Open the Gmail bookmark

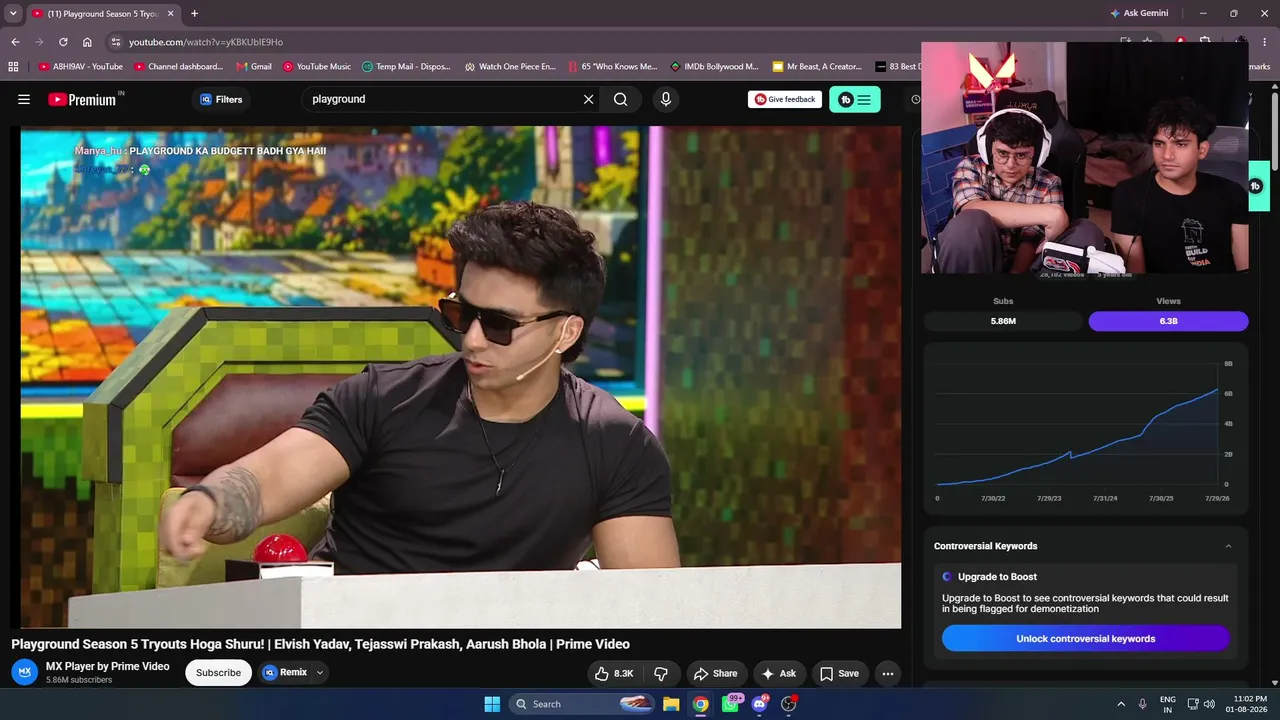254,67
